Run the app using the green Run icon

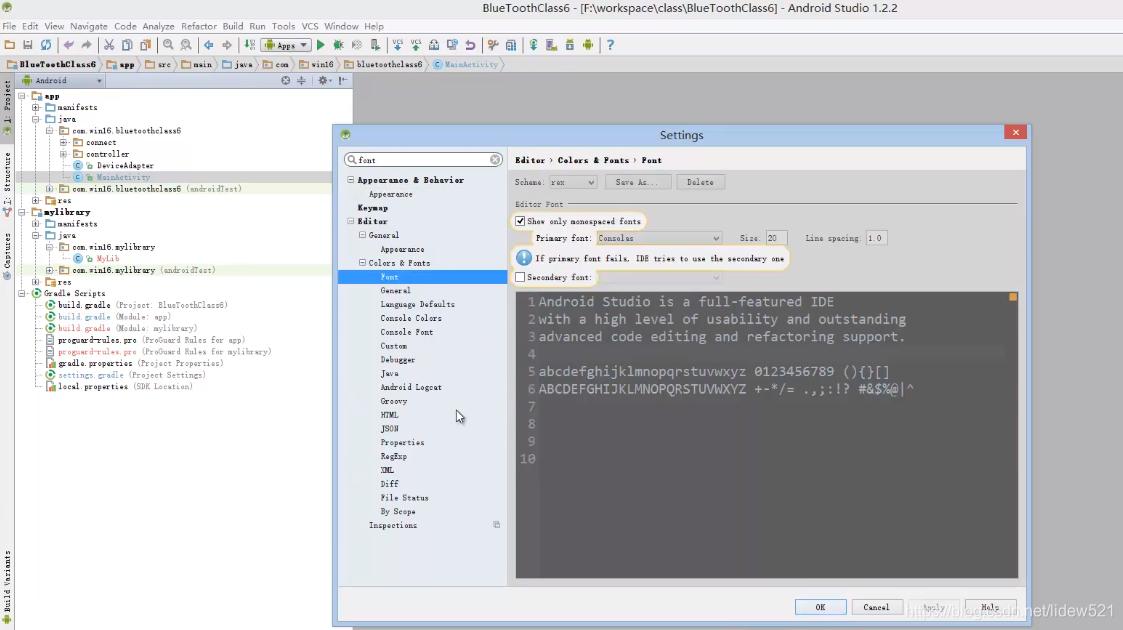(320, 45)
